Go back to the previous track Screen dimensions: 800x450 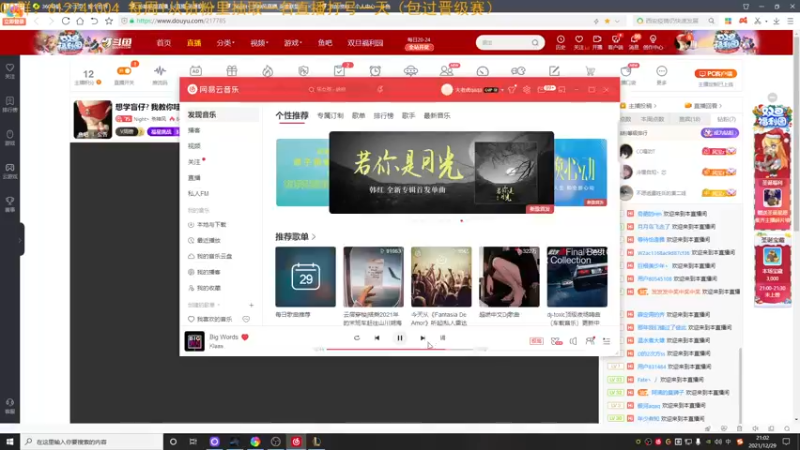[377, 338]
